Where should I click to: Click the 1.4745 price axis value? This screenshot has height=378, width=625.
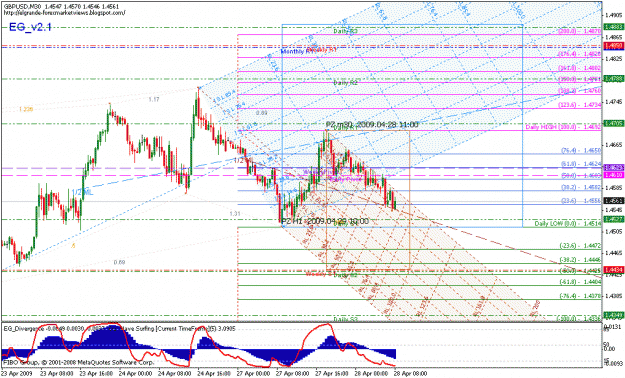pyautogui.click(x=614, y=102)
